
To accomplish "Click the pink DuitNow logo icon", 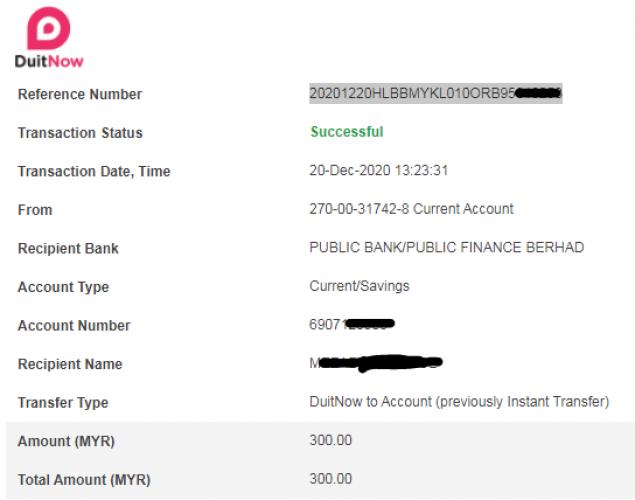I will pos(48,28).
